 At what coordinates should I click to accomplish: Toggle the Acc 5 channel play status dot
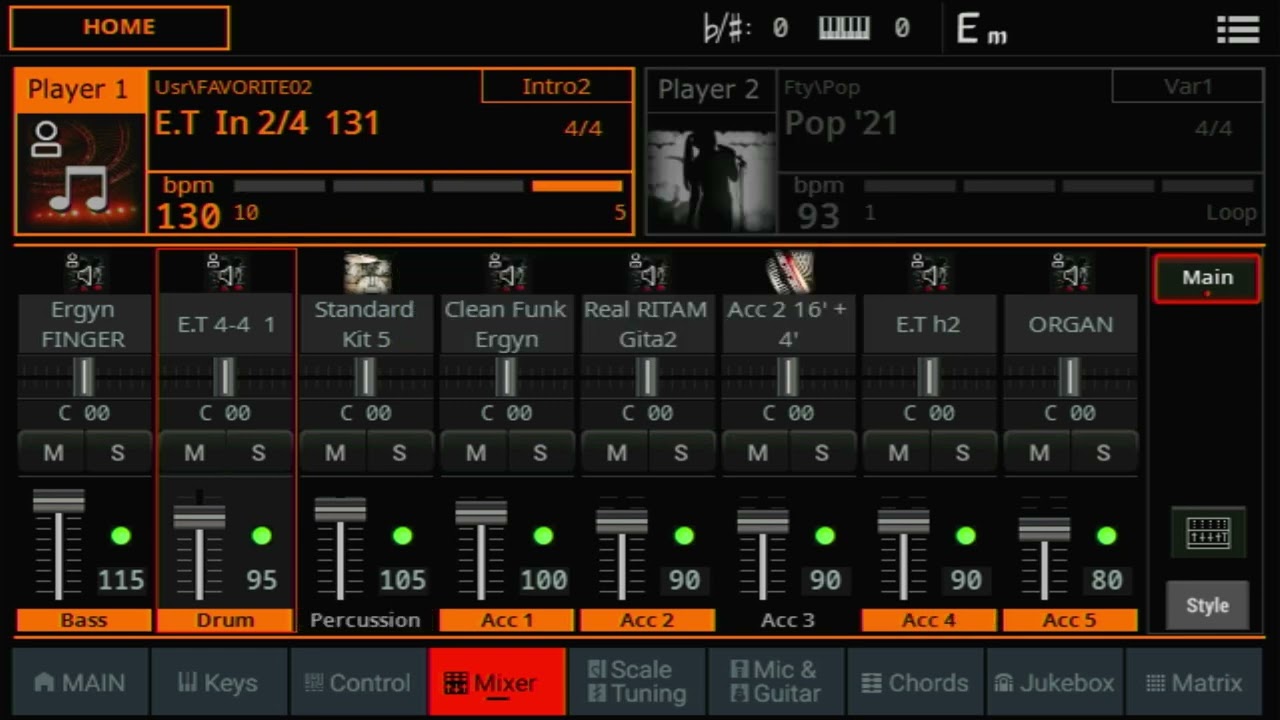click(1107, 536)
